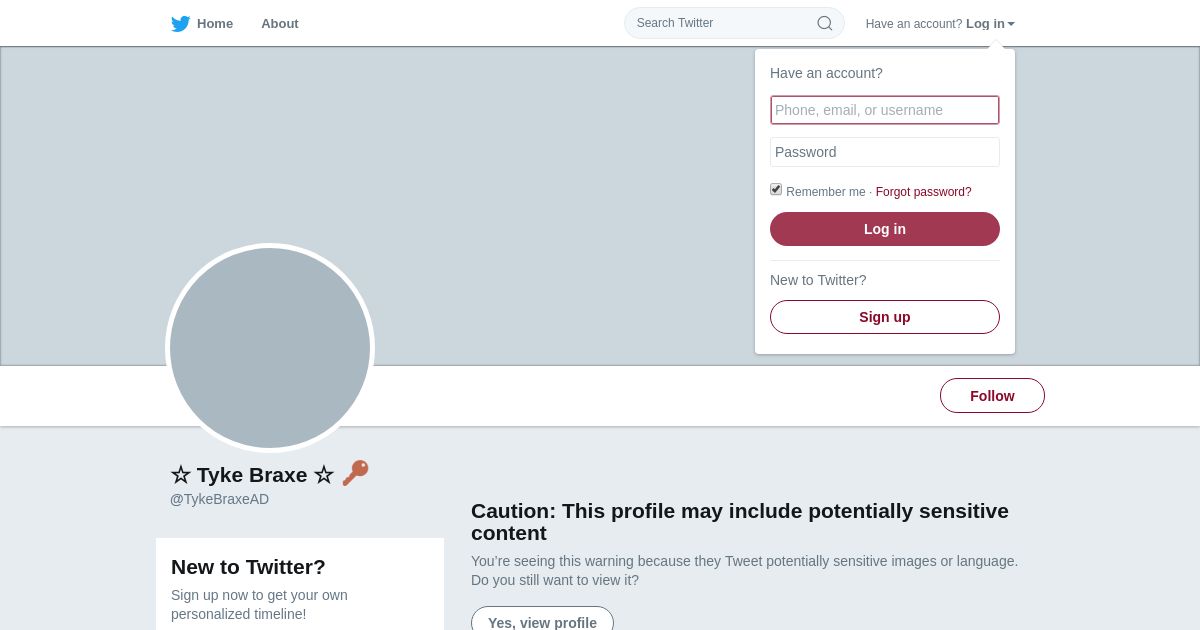Open the About page link
The width and height of the screenshot is (1200, 630).
(280, 24)
